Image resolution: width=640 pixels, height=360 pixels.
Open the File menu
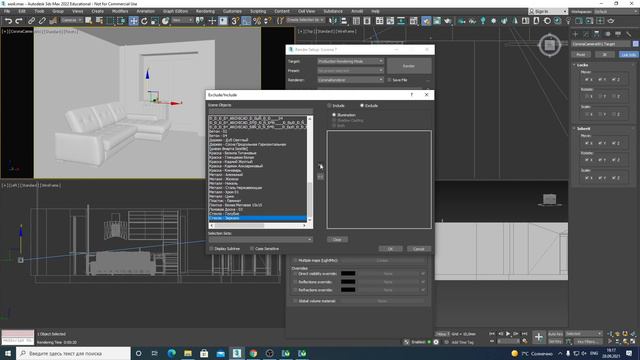tap(7, 11)
